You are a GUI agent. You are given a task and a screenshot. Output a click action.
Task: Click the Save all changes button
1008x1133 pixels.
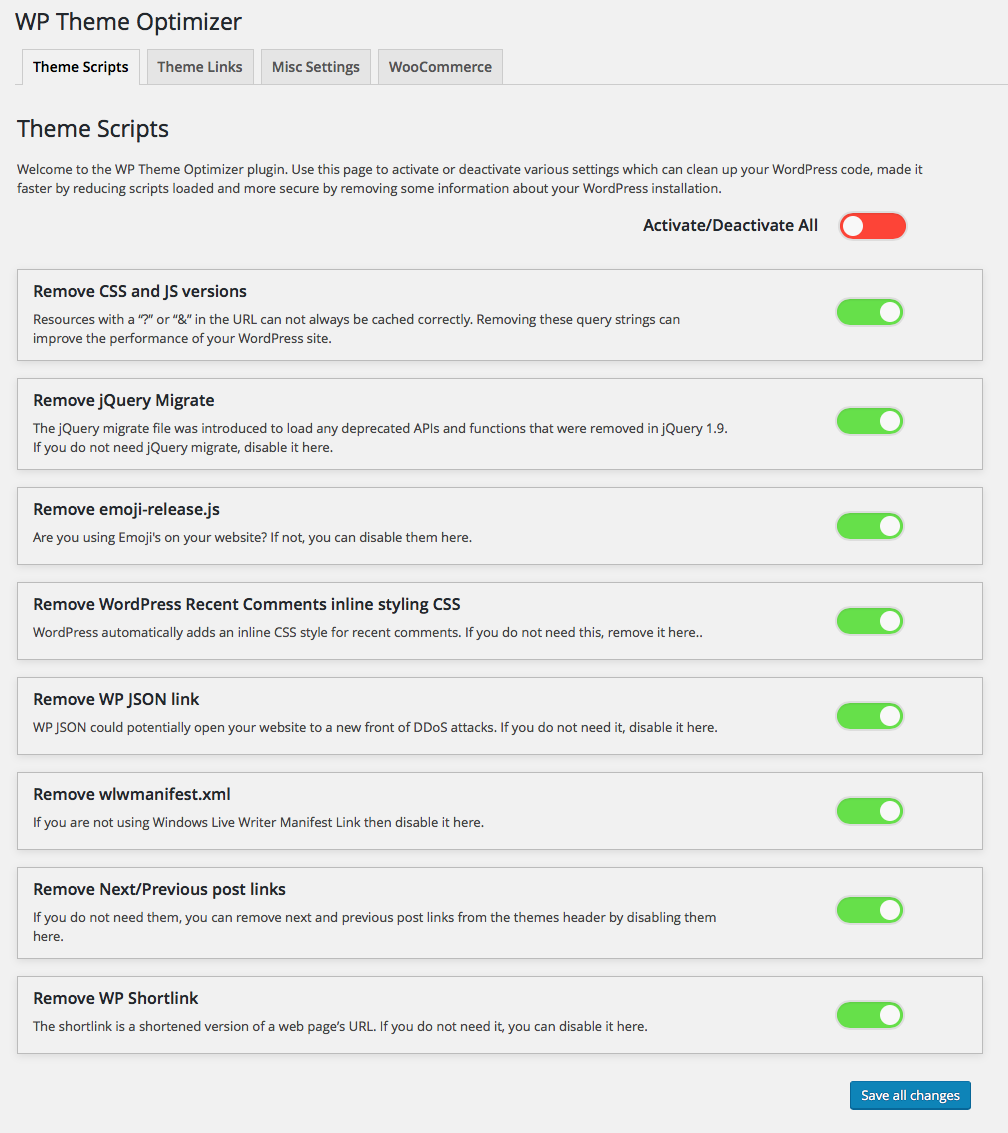[x=910, y=1095]
